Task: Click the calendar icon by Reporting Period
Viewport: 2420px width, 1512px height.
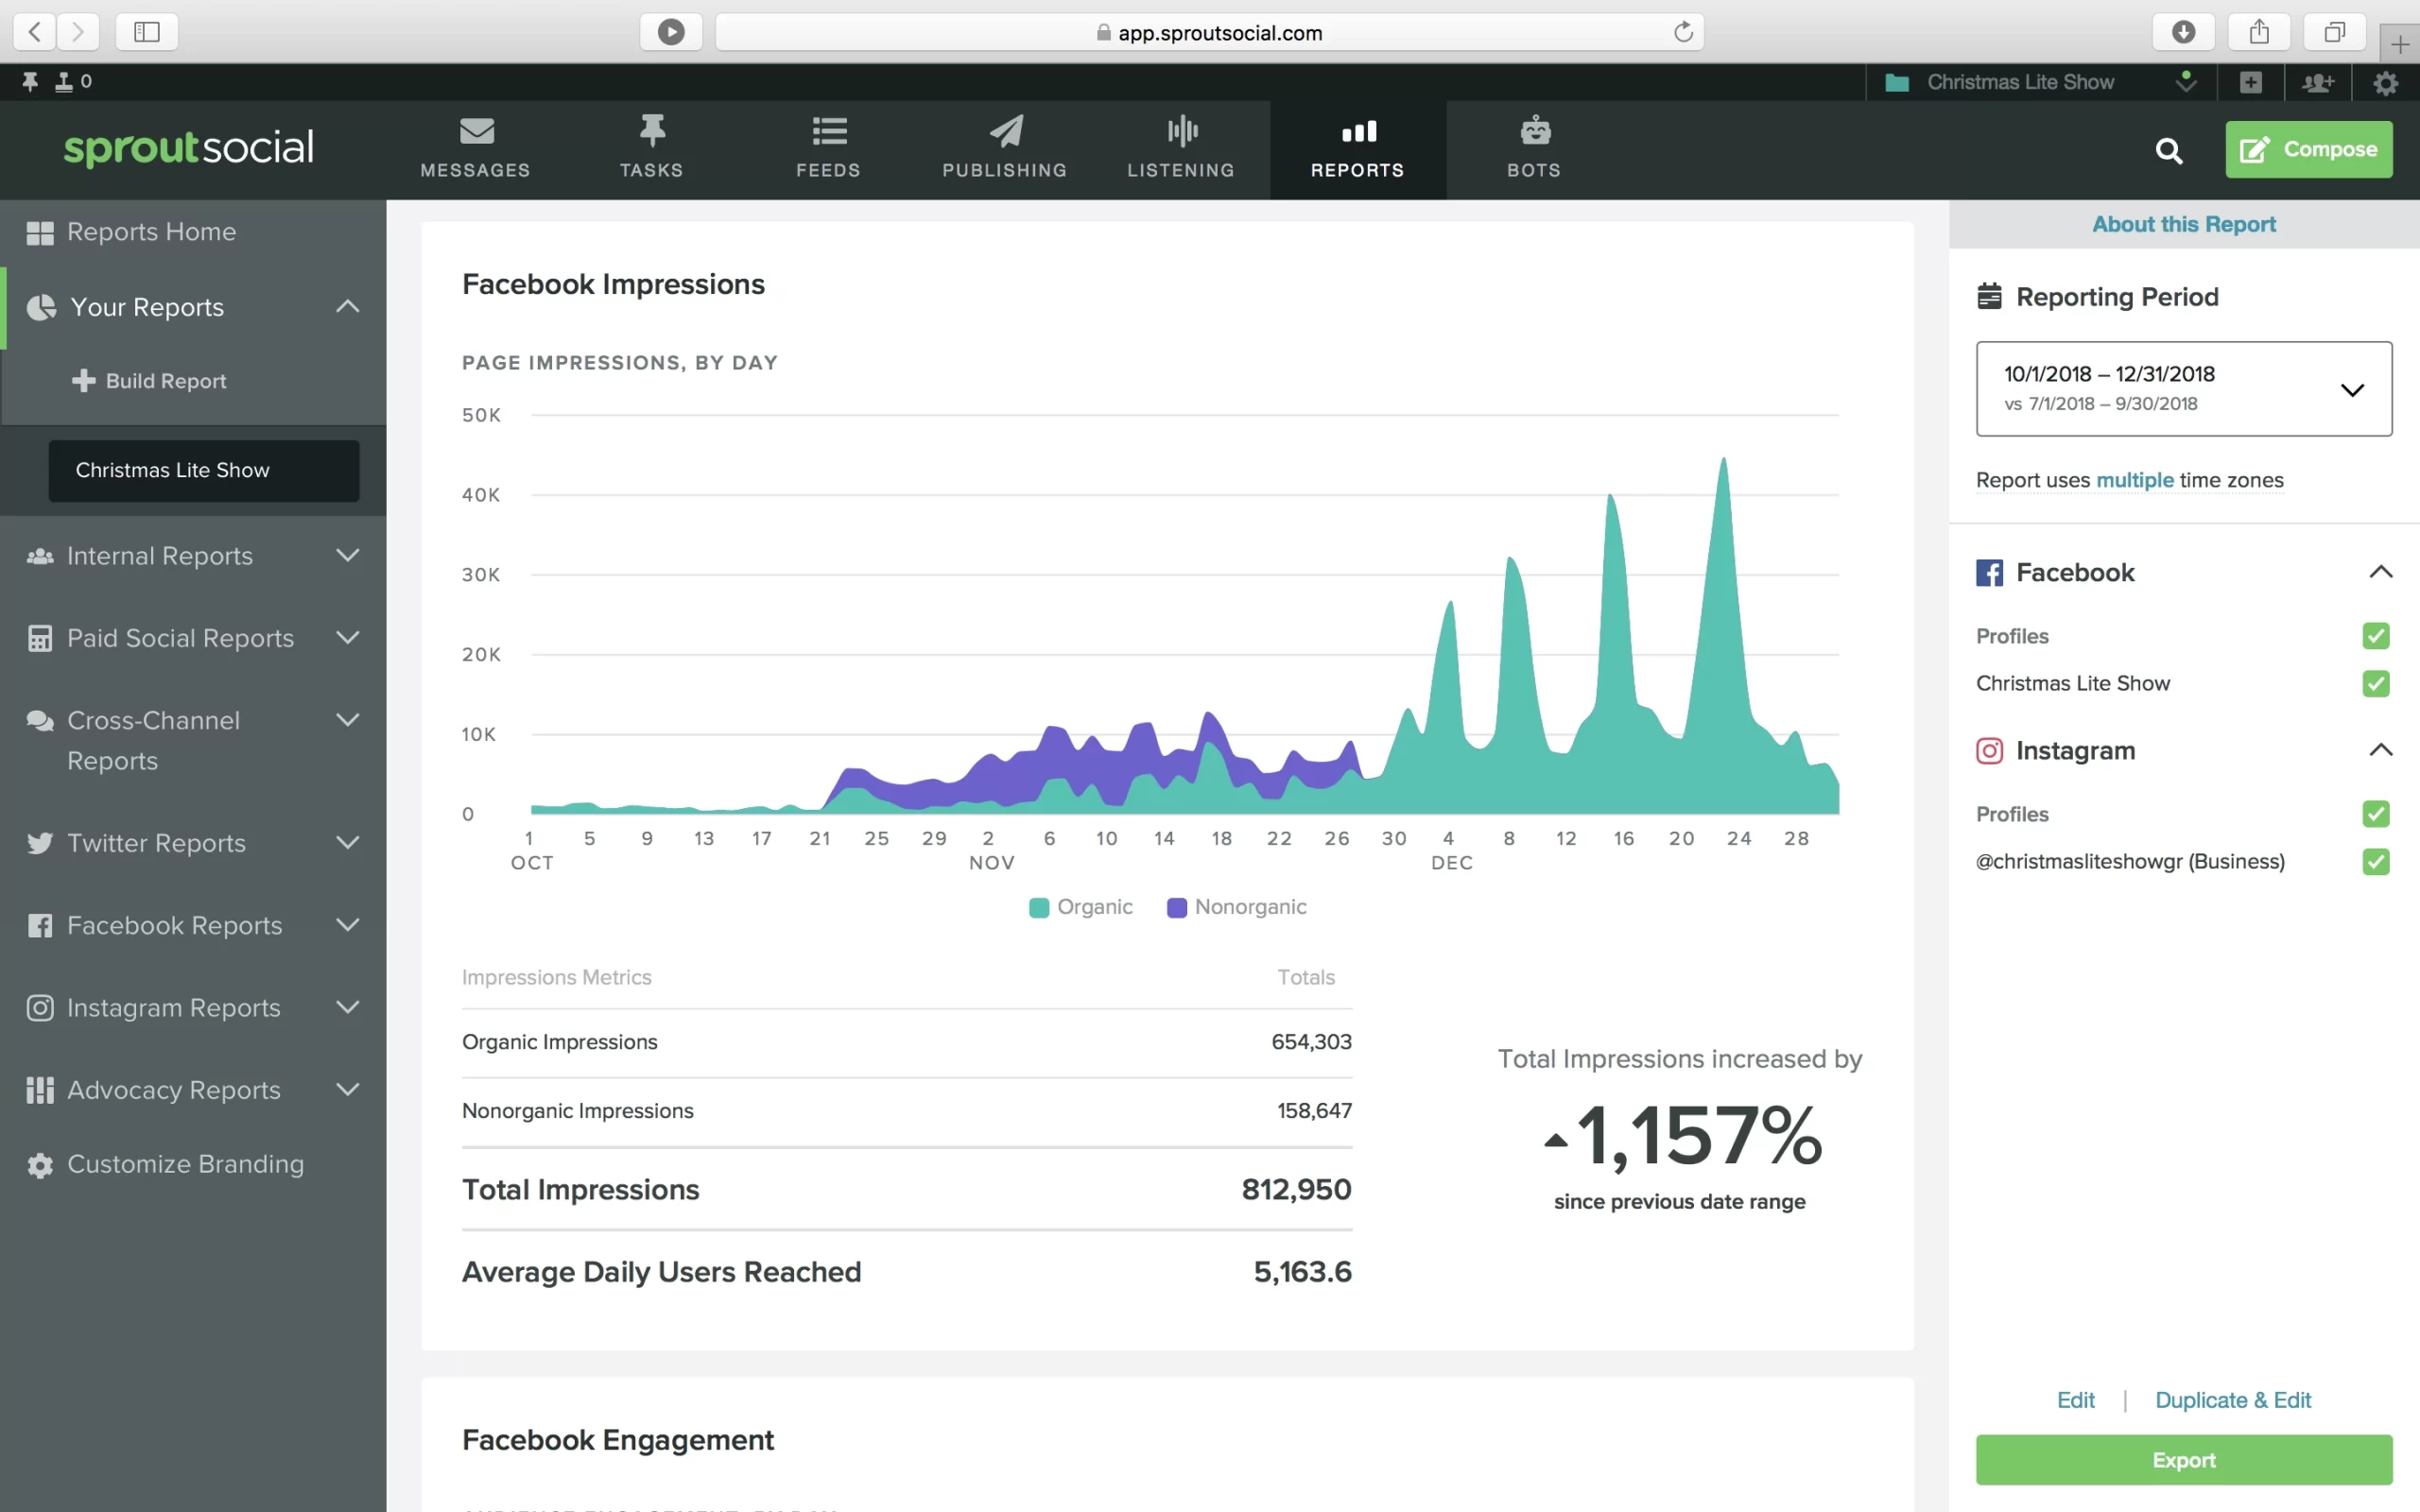Action: [1989, 297]
